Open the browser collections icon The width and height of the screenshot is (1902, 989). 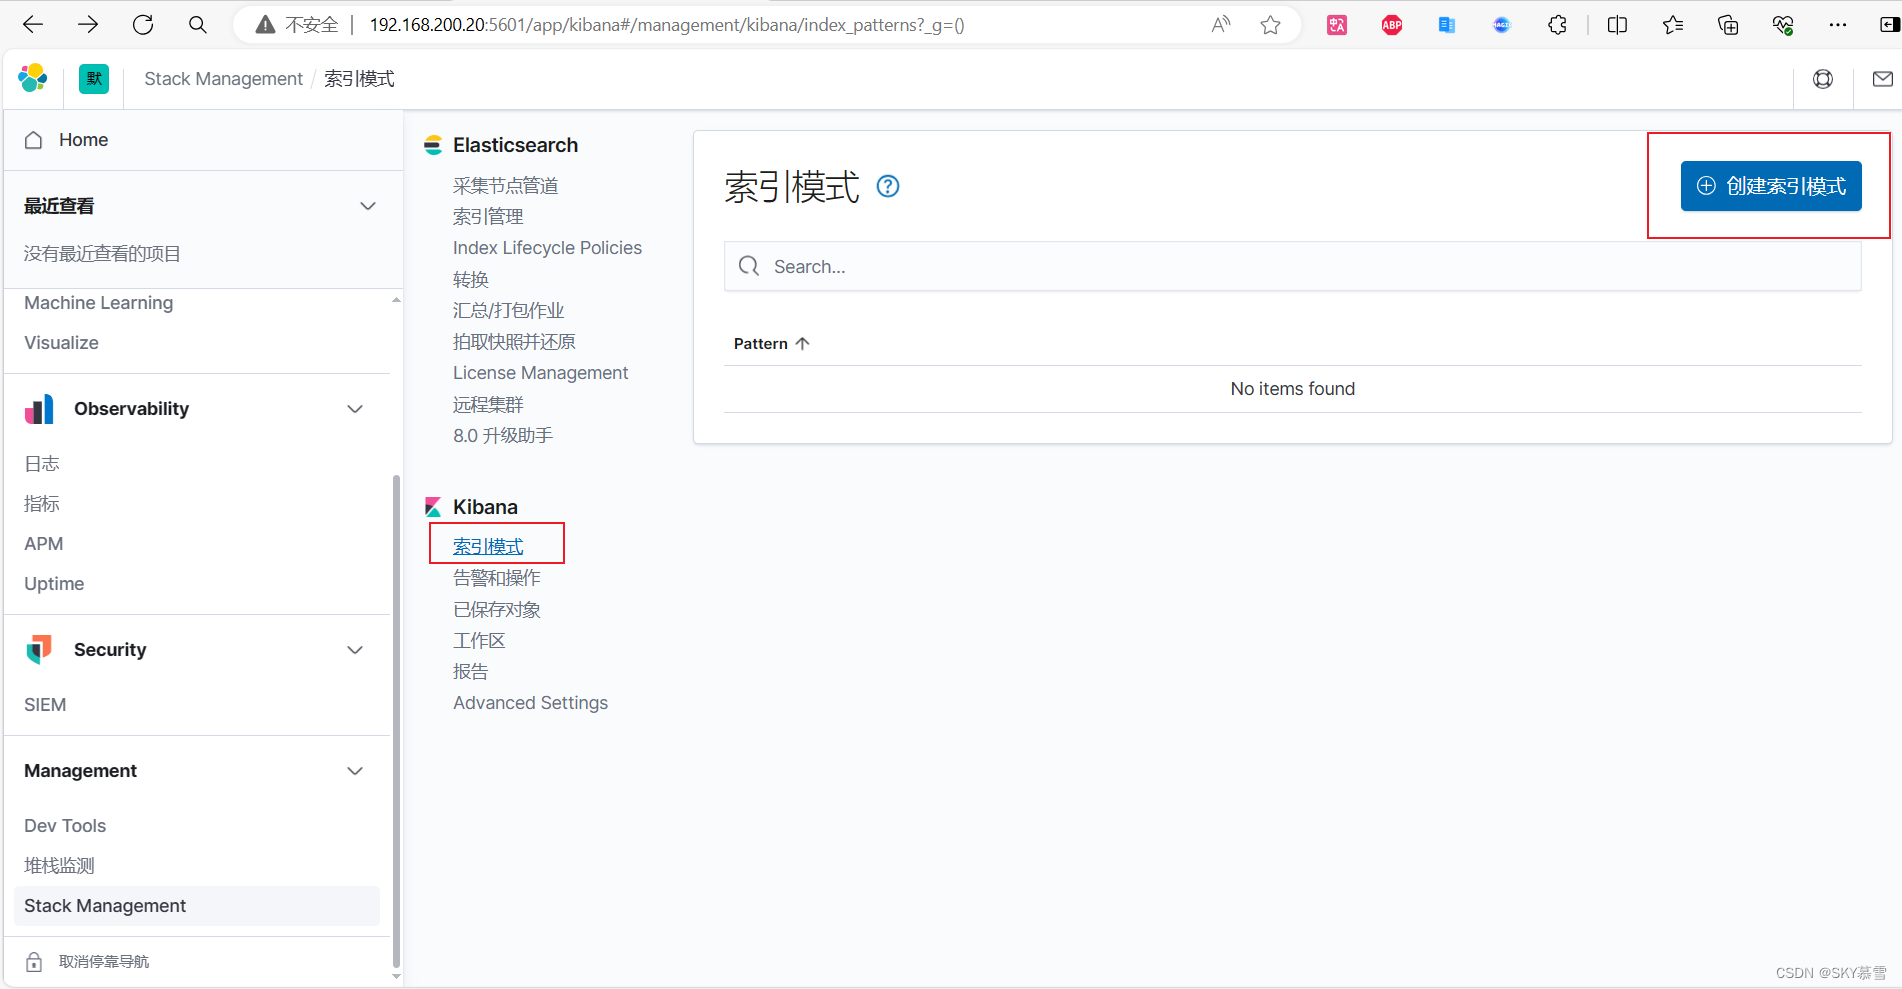[x=1728, y=25]
